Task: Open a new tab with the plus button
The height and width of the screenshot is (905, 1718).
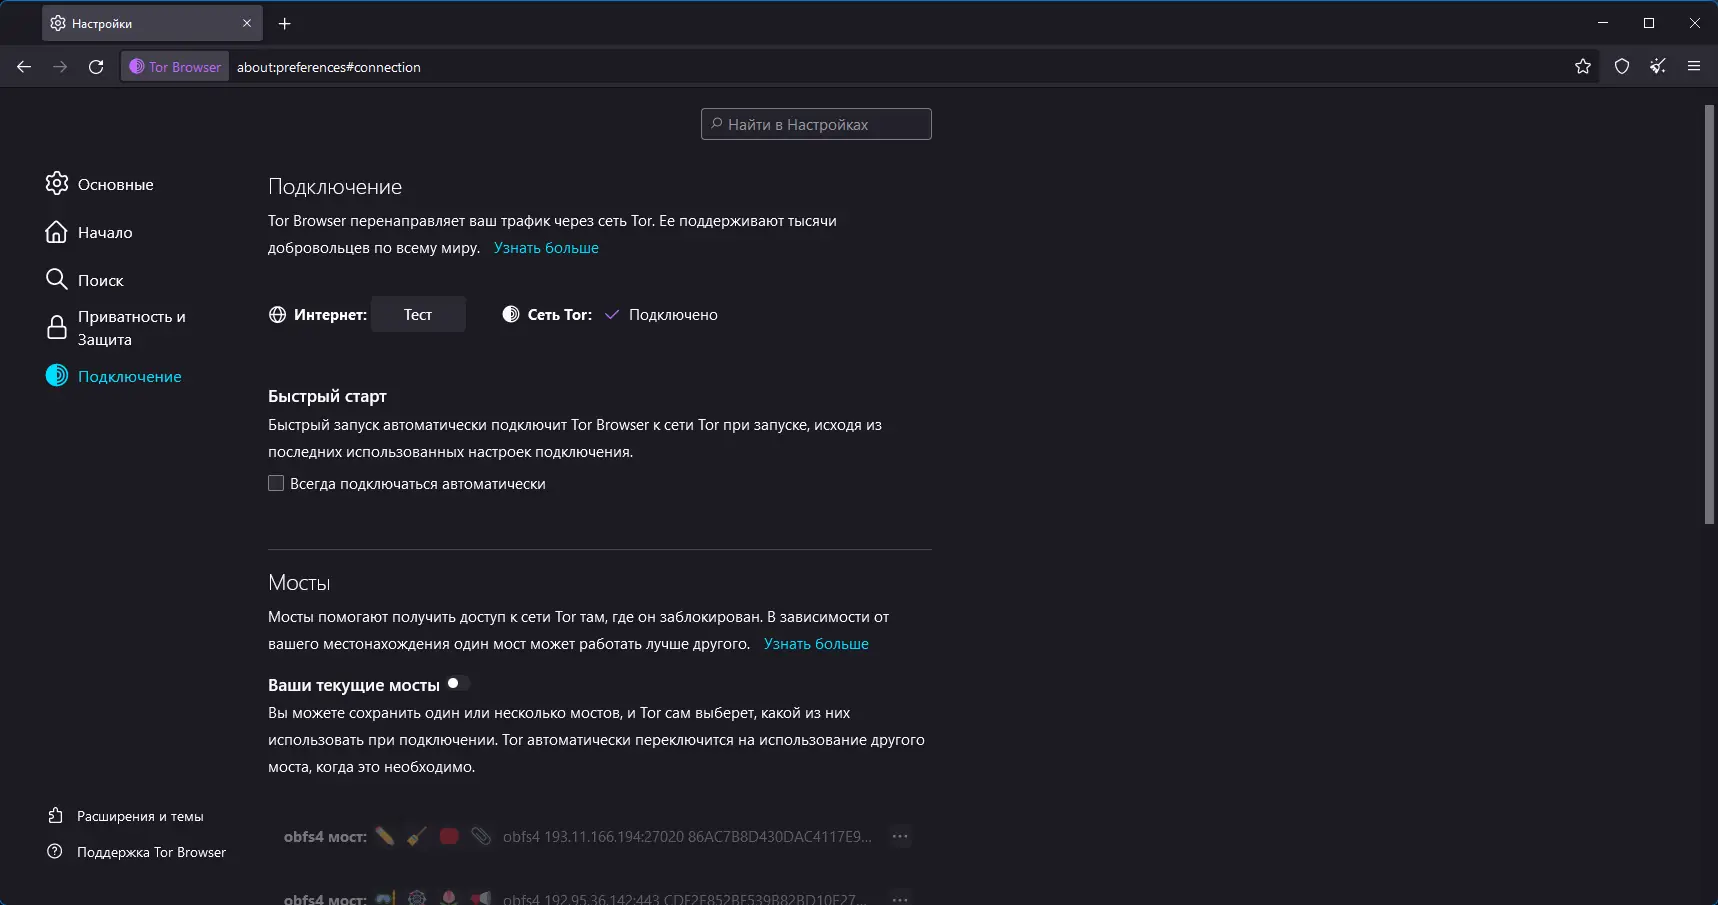Action: click(285, 23)
